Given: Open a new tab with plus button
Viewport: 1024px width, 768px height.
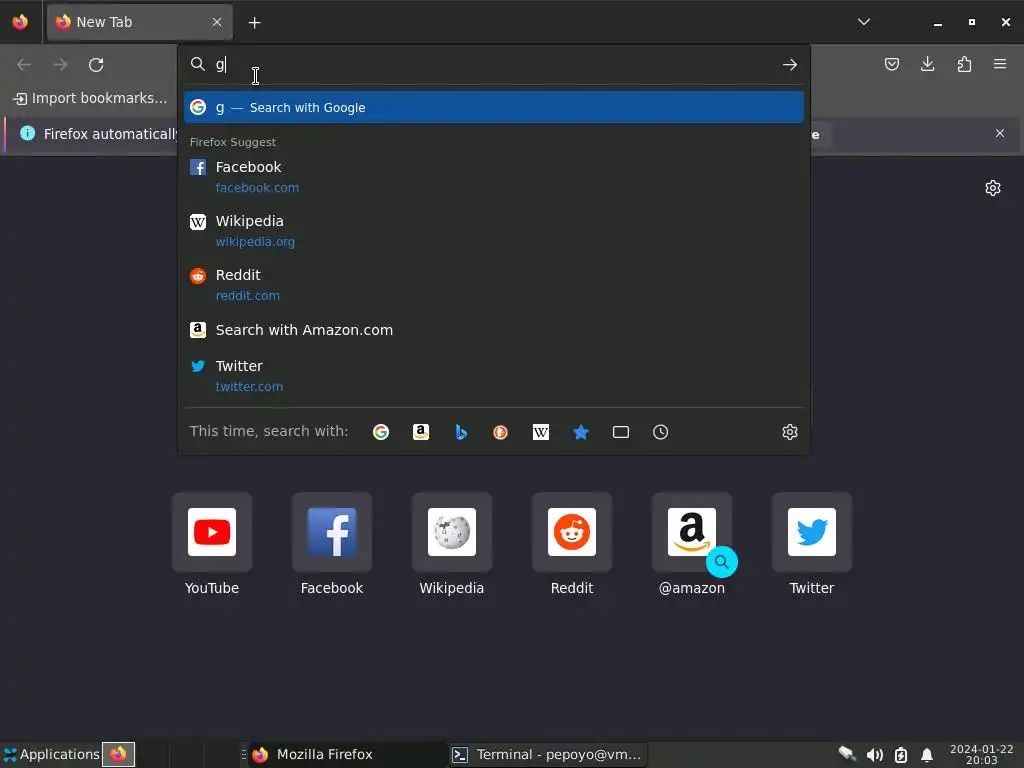Looking at the screenshot, I should point(255,23).
